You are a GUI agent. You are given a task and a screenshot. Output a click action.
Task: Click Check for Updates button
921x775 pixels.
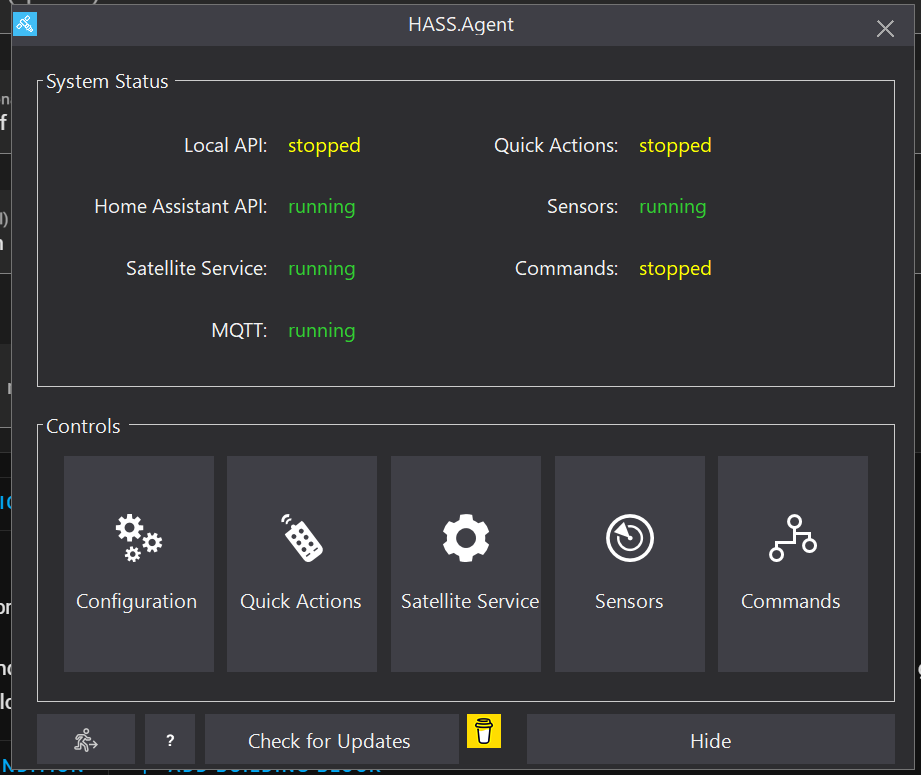pos(332,739)
